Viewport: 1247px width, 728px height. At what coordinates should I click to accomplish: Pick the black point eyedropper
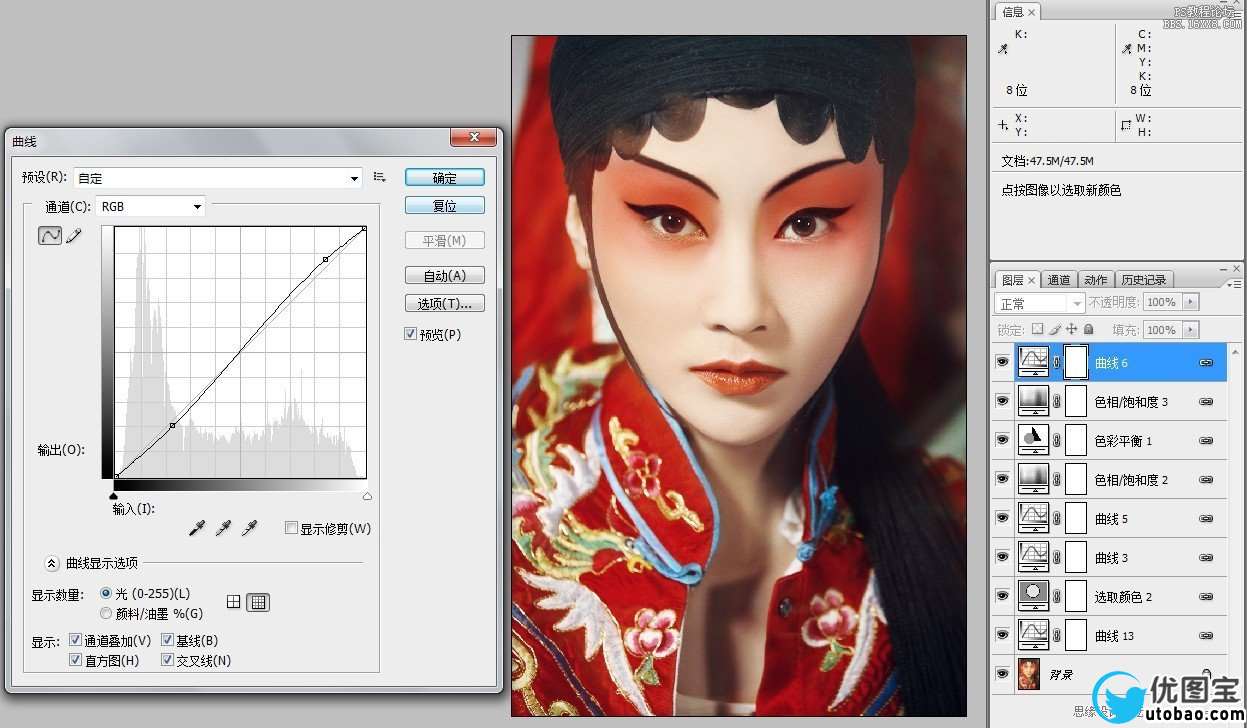[197, 527]
